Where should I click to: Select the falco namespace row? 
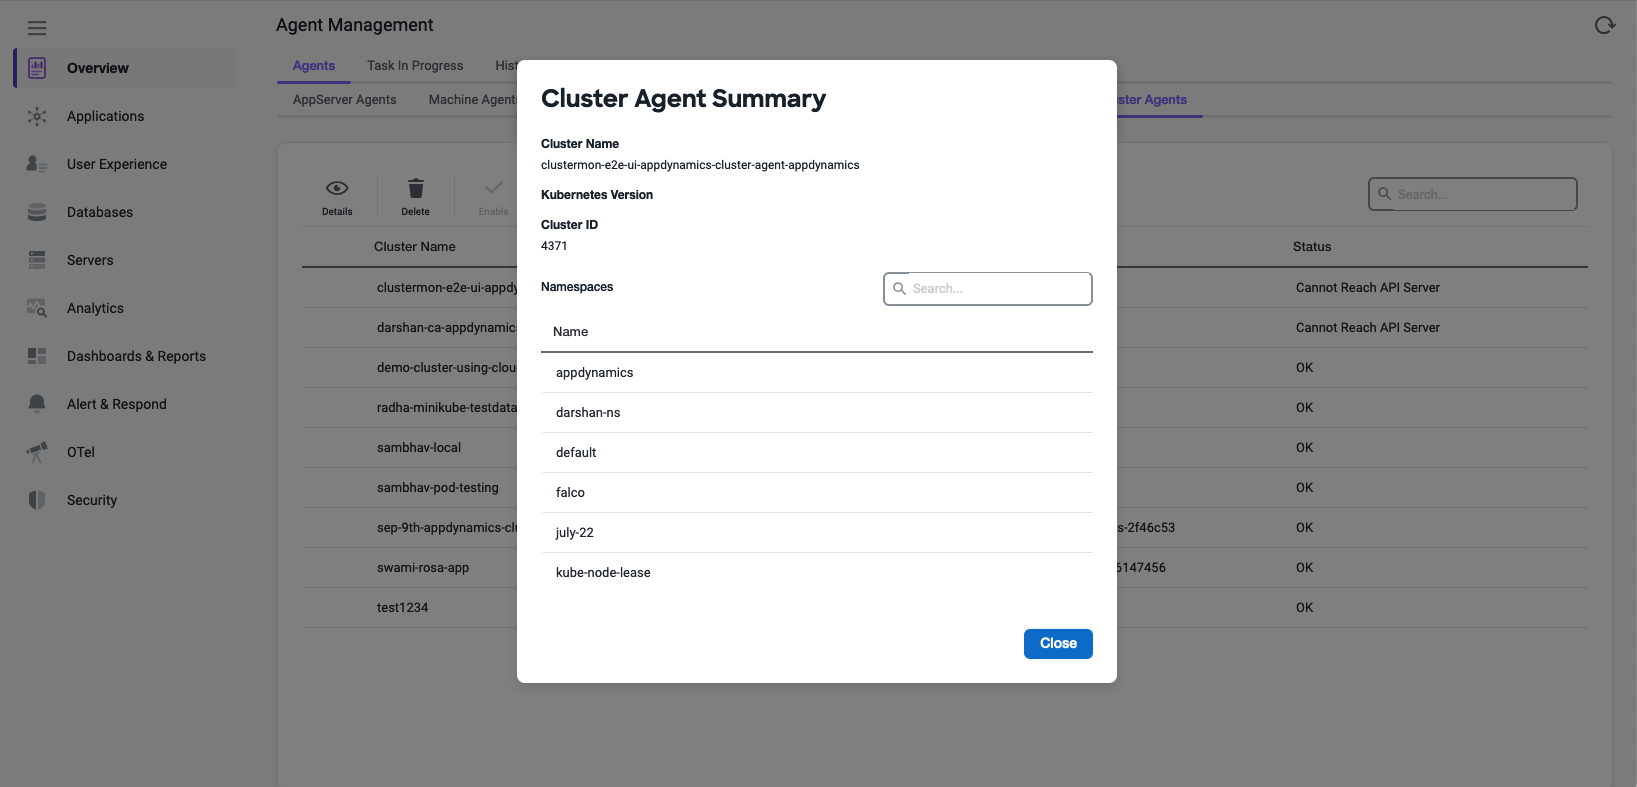tap(817, 493)
